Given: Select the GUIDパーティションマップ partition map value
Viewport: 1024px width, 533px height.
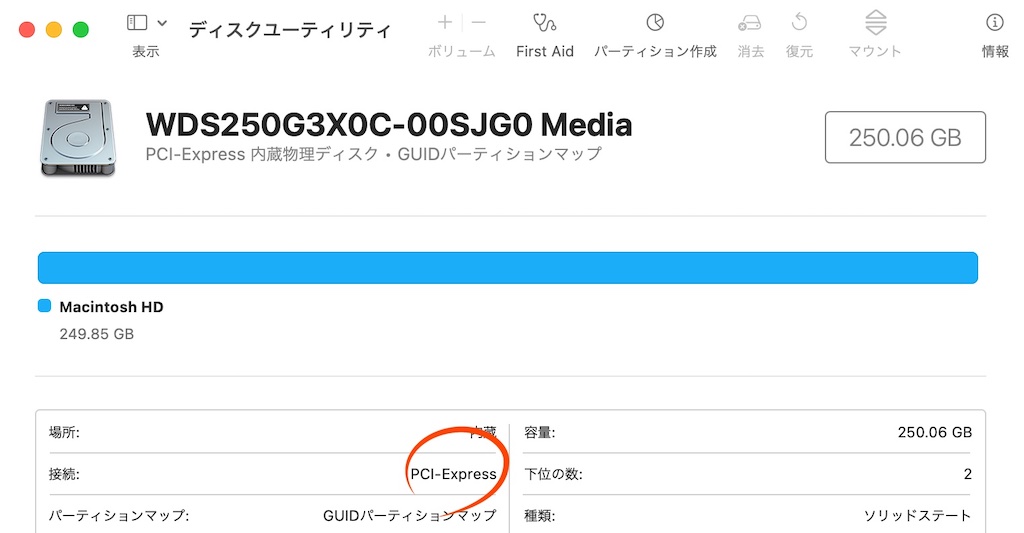Looking at the screenshot, I should [409, 516].
